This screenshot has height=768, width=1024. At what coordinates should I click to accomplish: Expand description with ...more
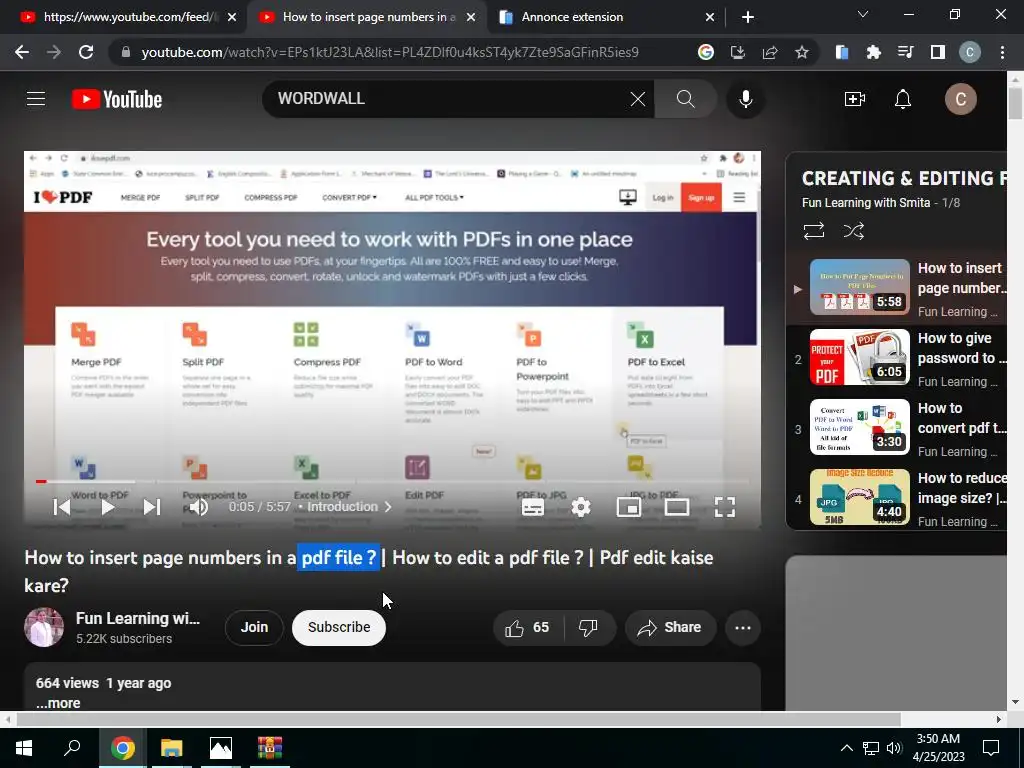(58, 703)
